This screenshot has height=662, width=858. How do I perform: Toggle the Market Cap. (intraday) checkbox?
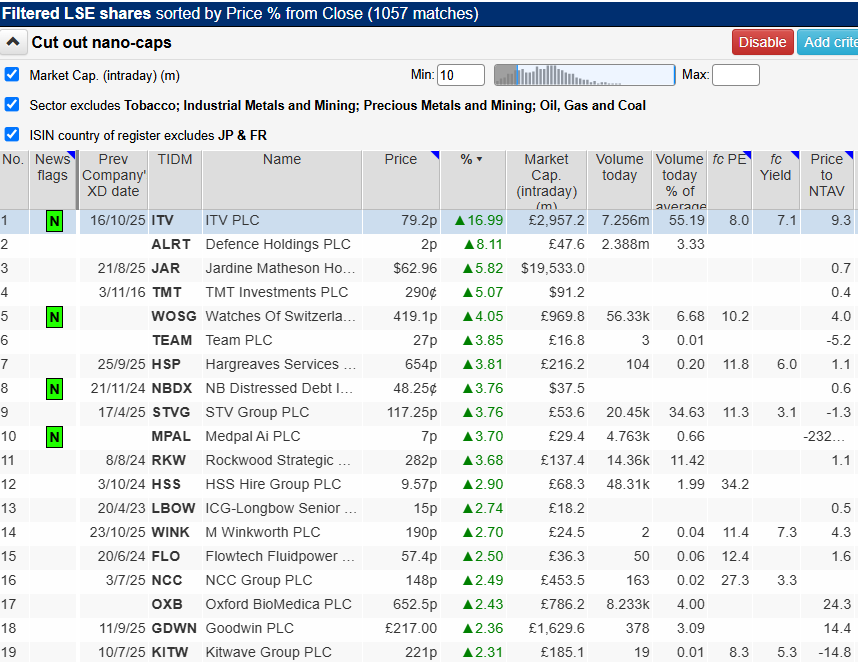(12, 74)
